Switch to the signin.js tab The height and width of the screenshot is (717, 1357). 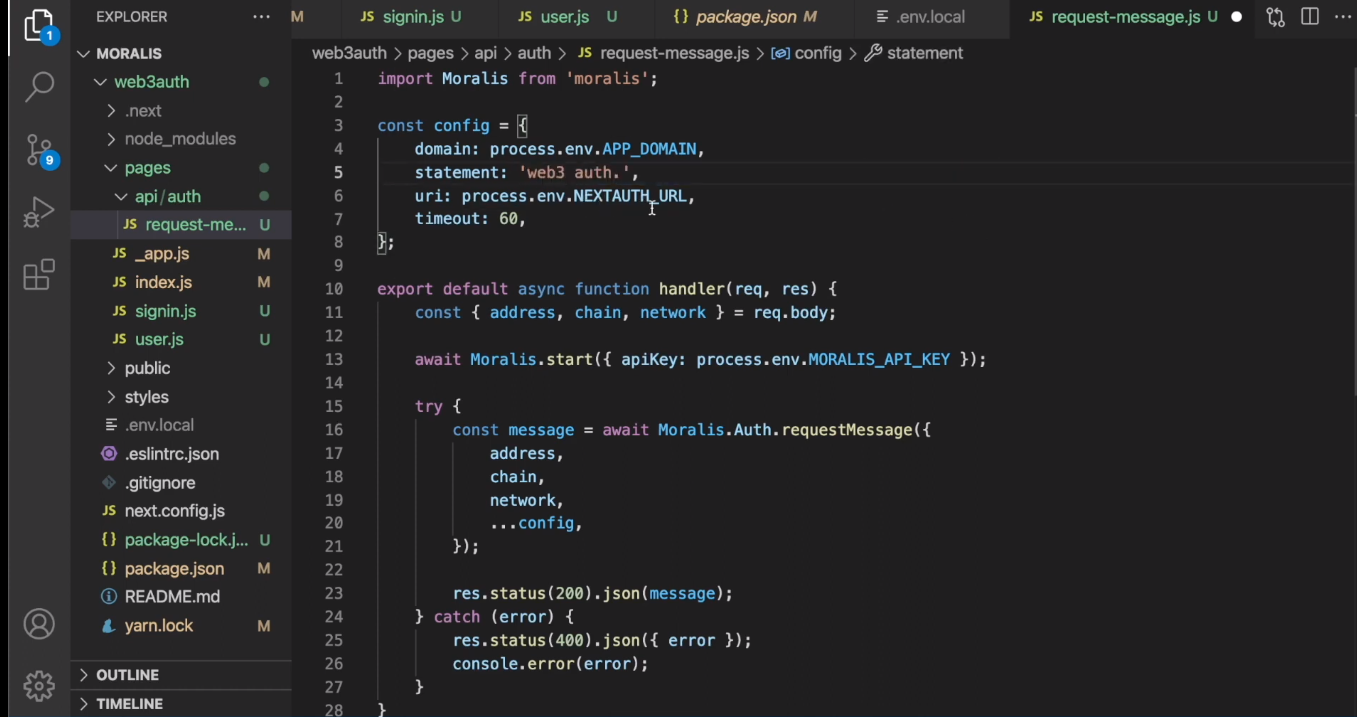pos(412,17)
